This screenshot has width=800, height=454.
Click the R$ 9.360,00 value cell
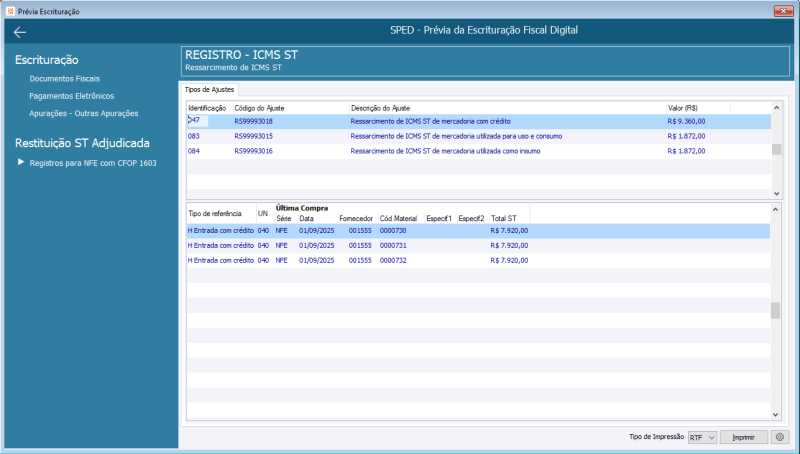[x=686, y=121]
